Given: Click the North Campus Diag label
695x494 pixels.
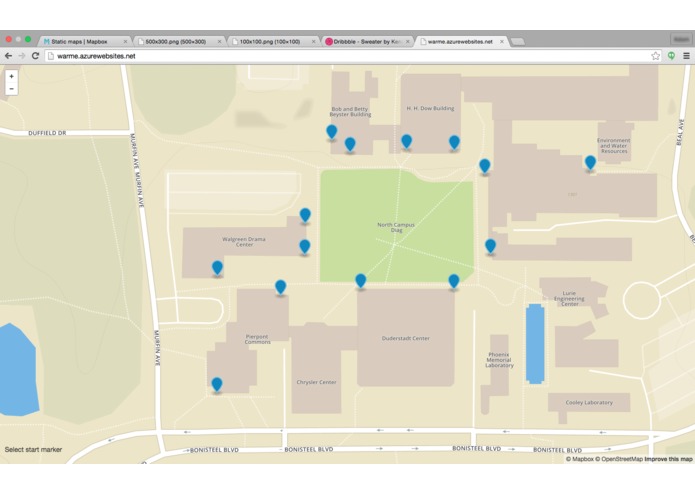Looking at the screenshot, I should click(396, 227).
